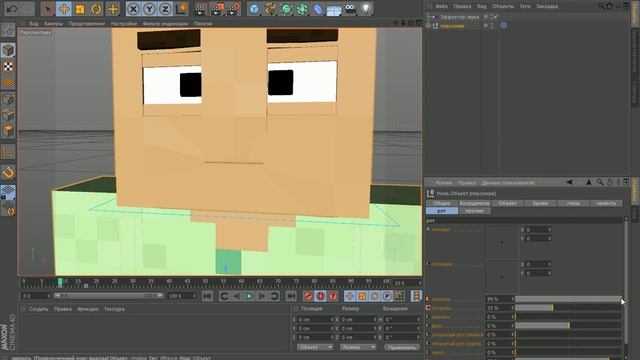This screenshot has height=360, width=640.
Task: Open the search icon in Attribute manager
Action: (x=600, y=182)
